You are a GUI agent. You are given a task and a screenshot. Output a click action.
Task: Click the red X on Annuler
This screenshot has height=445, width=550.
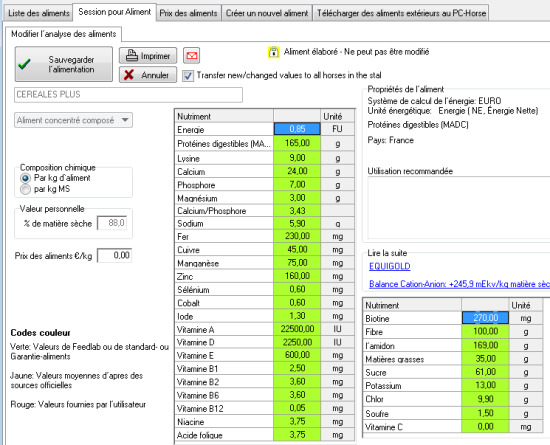[x=129, y=75]
